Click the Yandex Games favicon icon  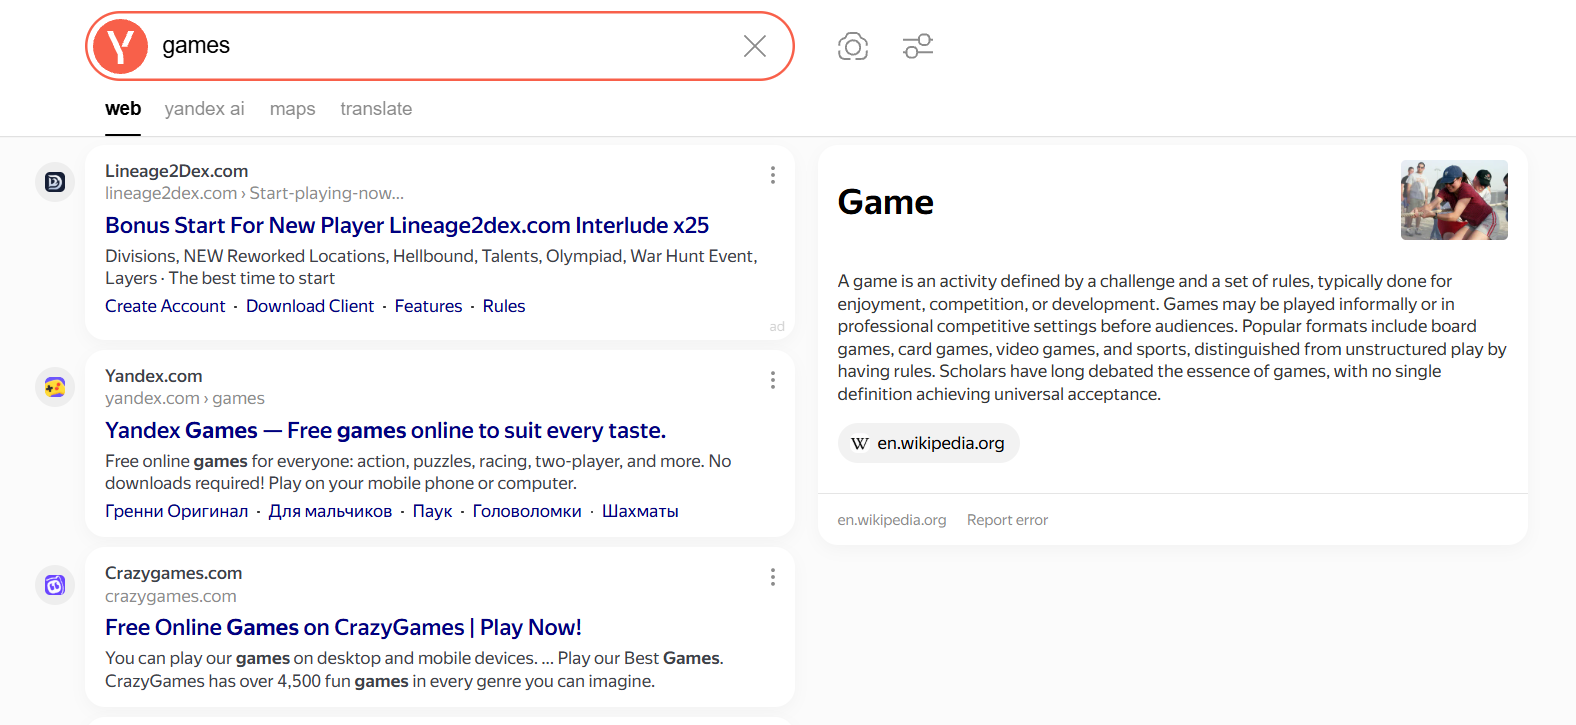tap(55, 387)
